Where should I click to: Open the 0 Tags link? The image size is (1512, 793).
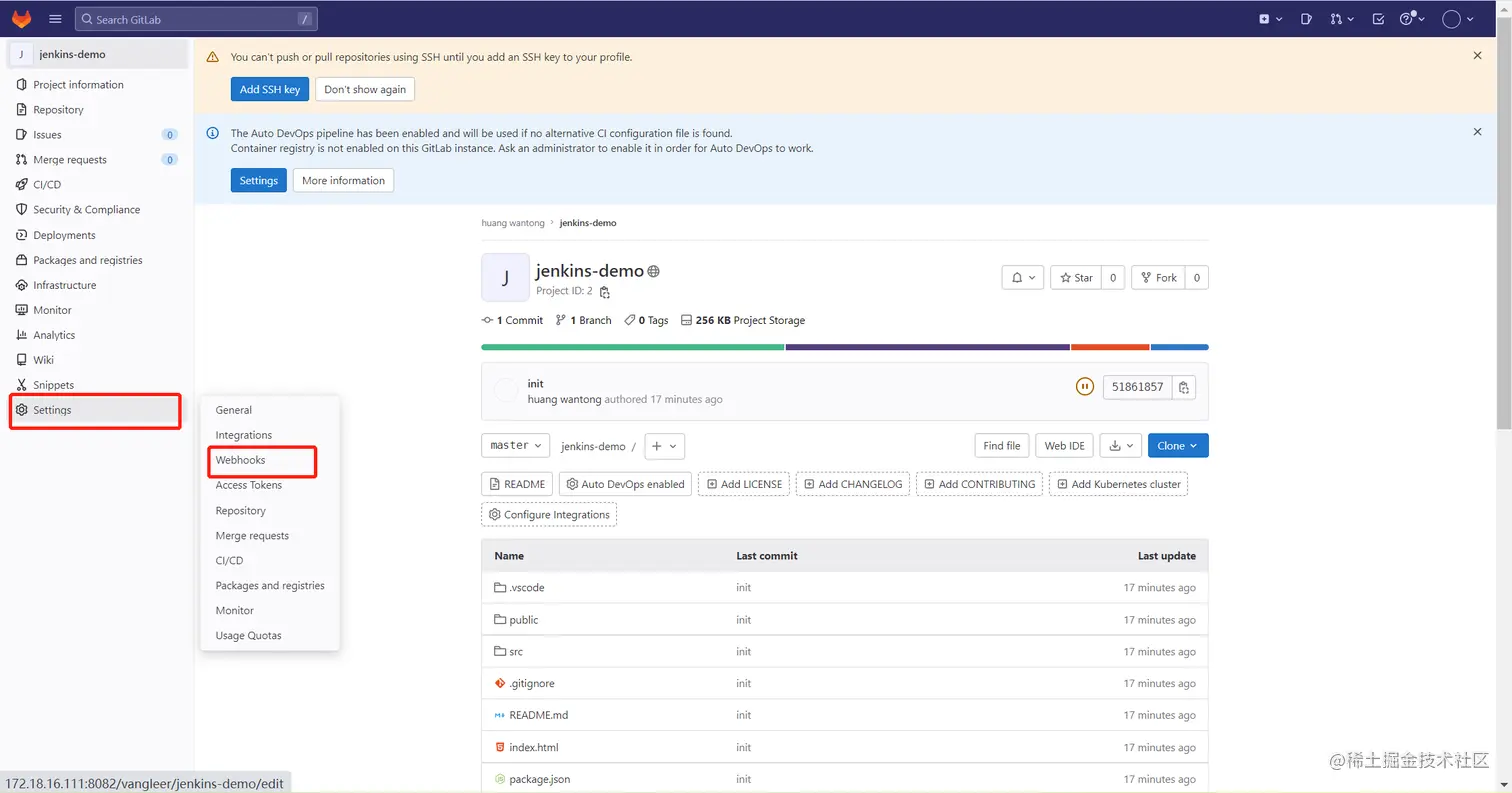point(646,320)
